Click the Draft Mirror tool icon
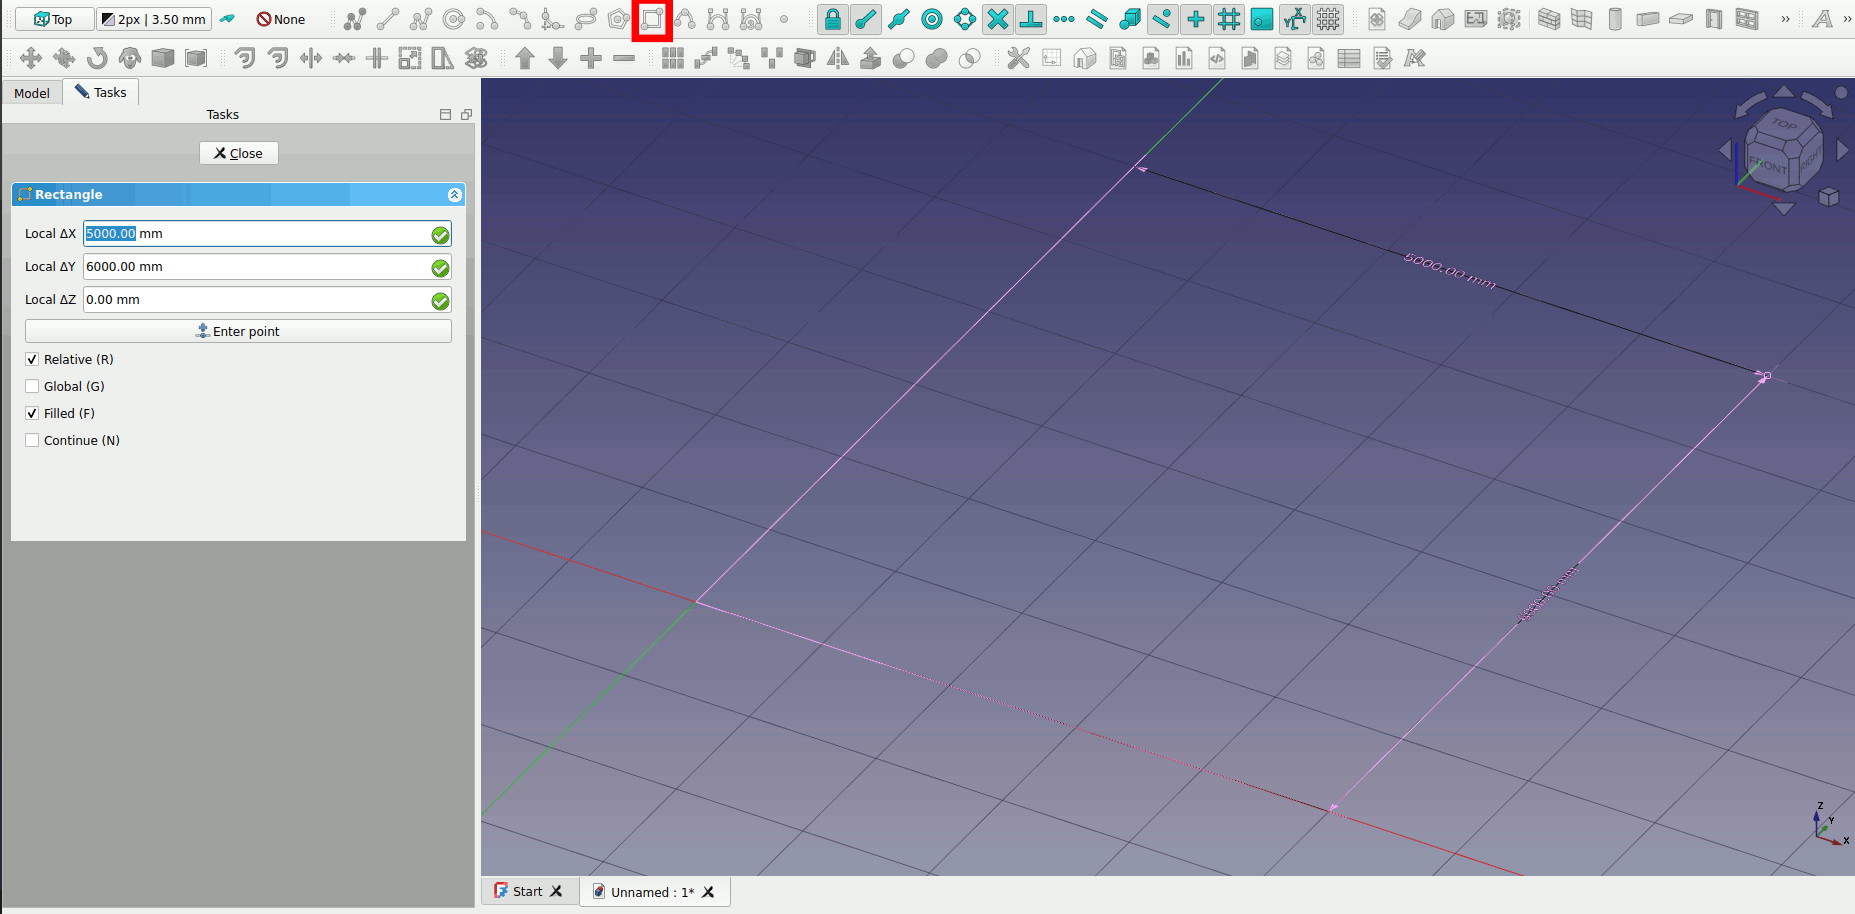 click(838, 58)
